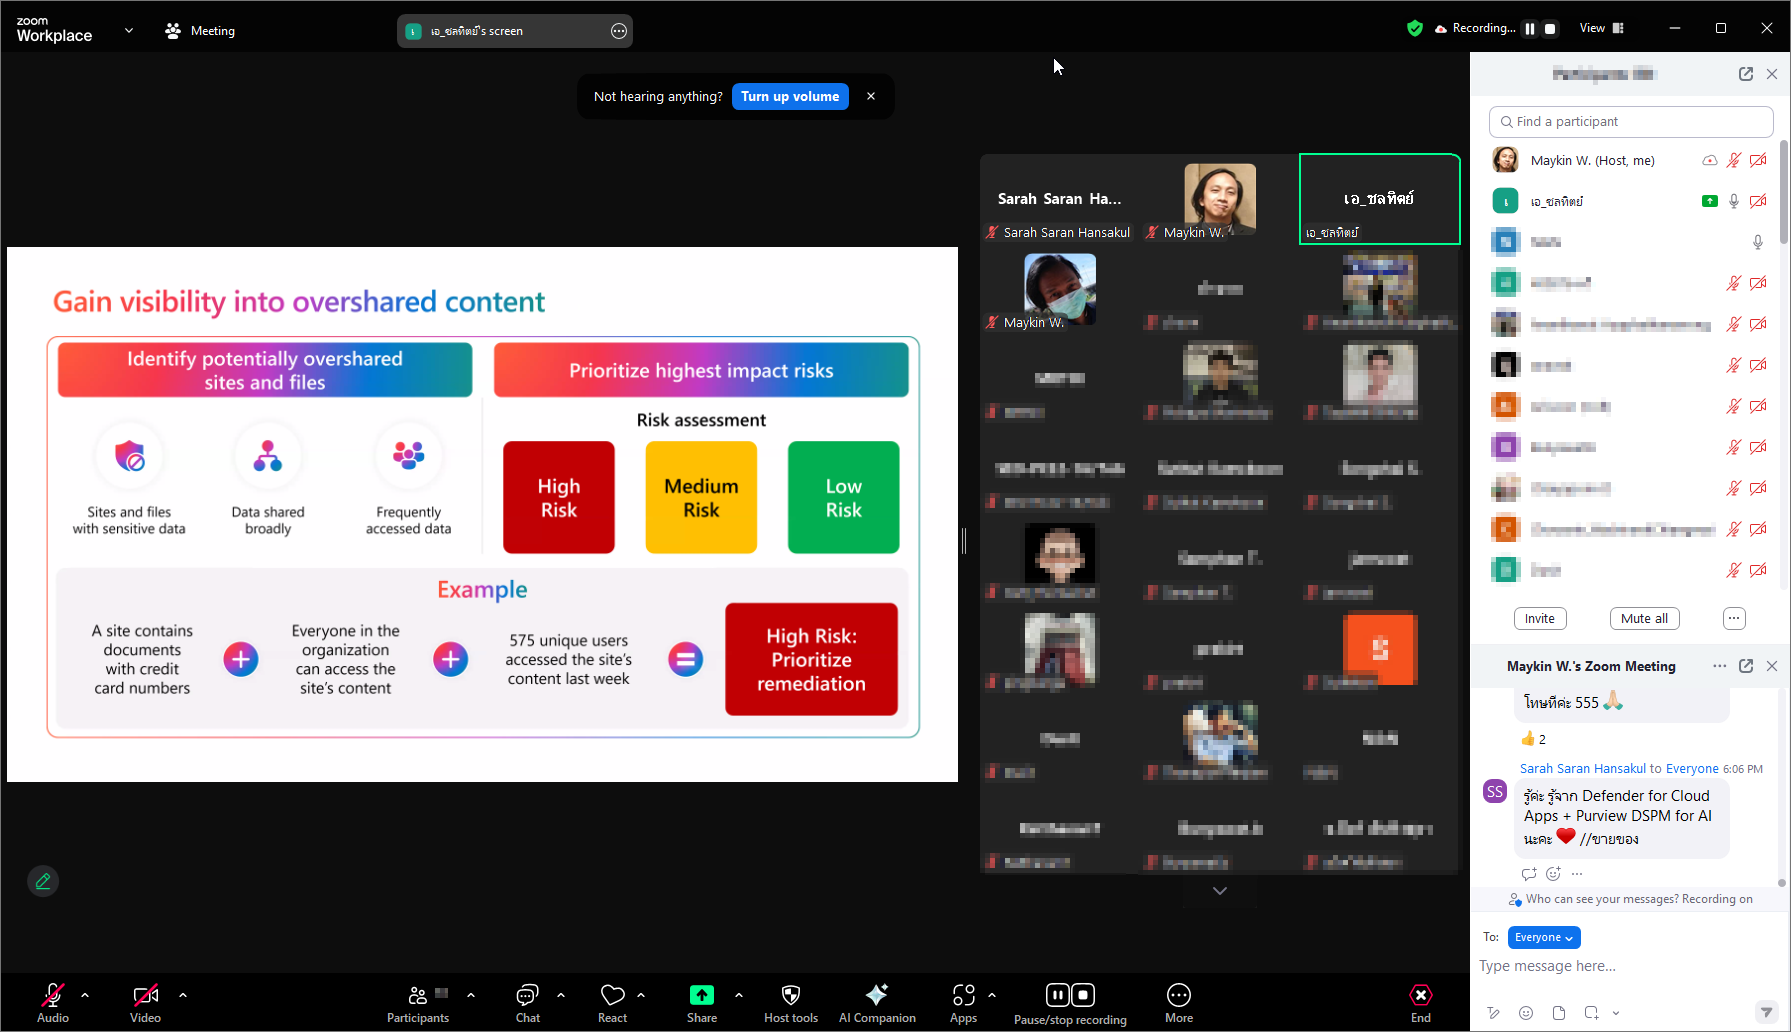Attach a file in chat
Viewport: 1791px width, 1032px height.
[1559, 1013]
